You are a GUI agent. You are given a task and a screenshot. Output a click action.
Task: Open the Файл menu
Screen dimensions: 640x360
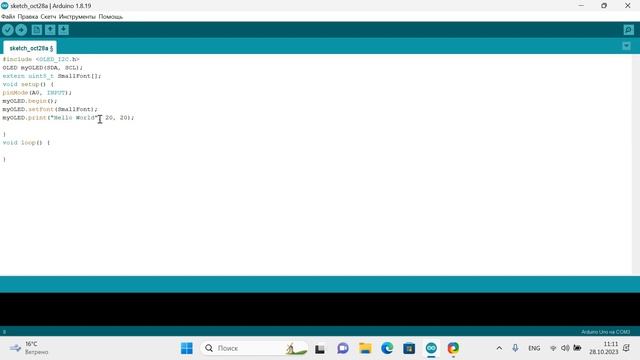(x=8, y=17)
